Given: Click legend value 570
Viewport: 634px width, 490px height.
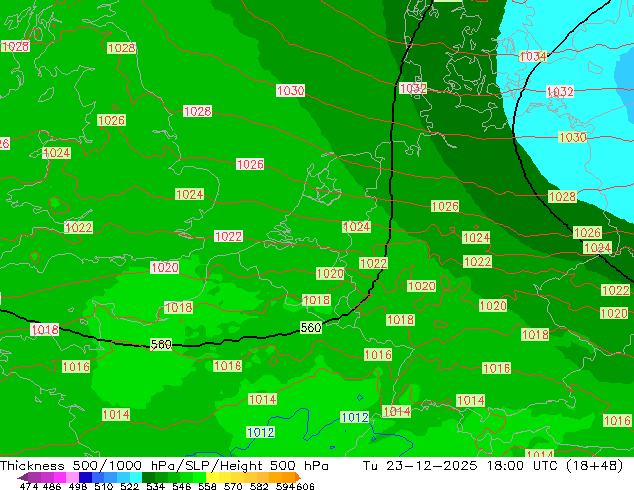Looking at the screenshot, I should 233,486.
